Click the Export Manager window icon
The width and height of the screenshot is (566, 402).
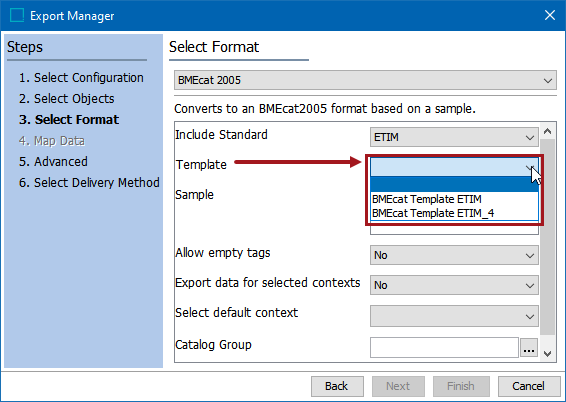(17, 16)
